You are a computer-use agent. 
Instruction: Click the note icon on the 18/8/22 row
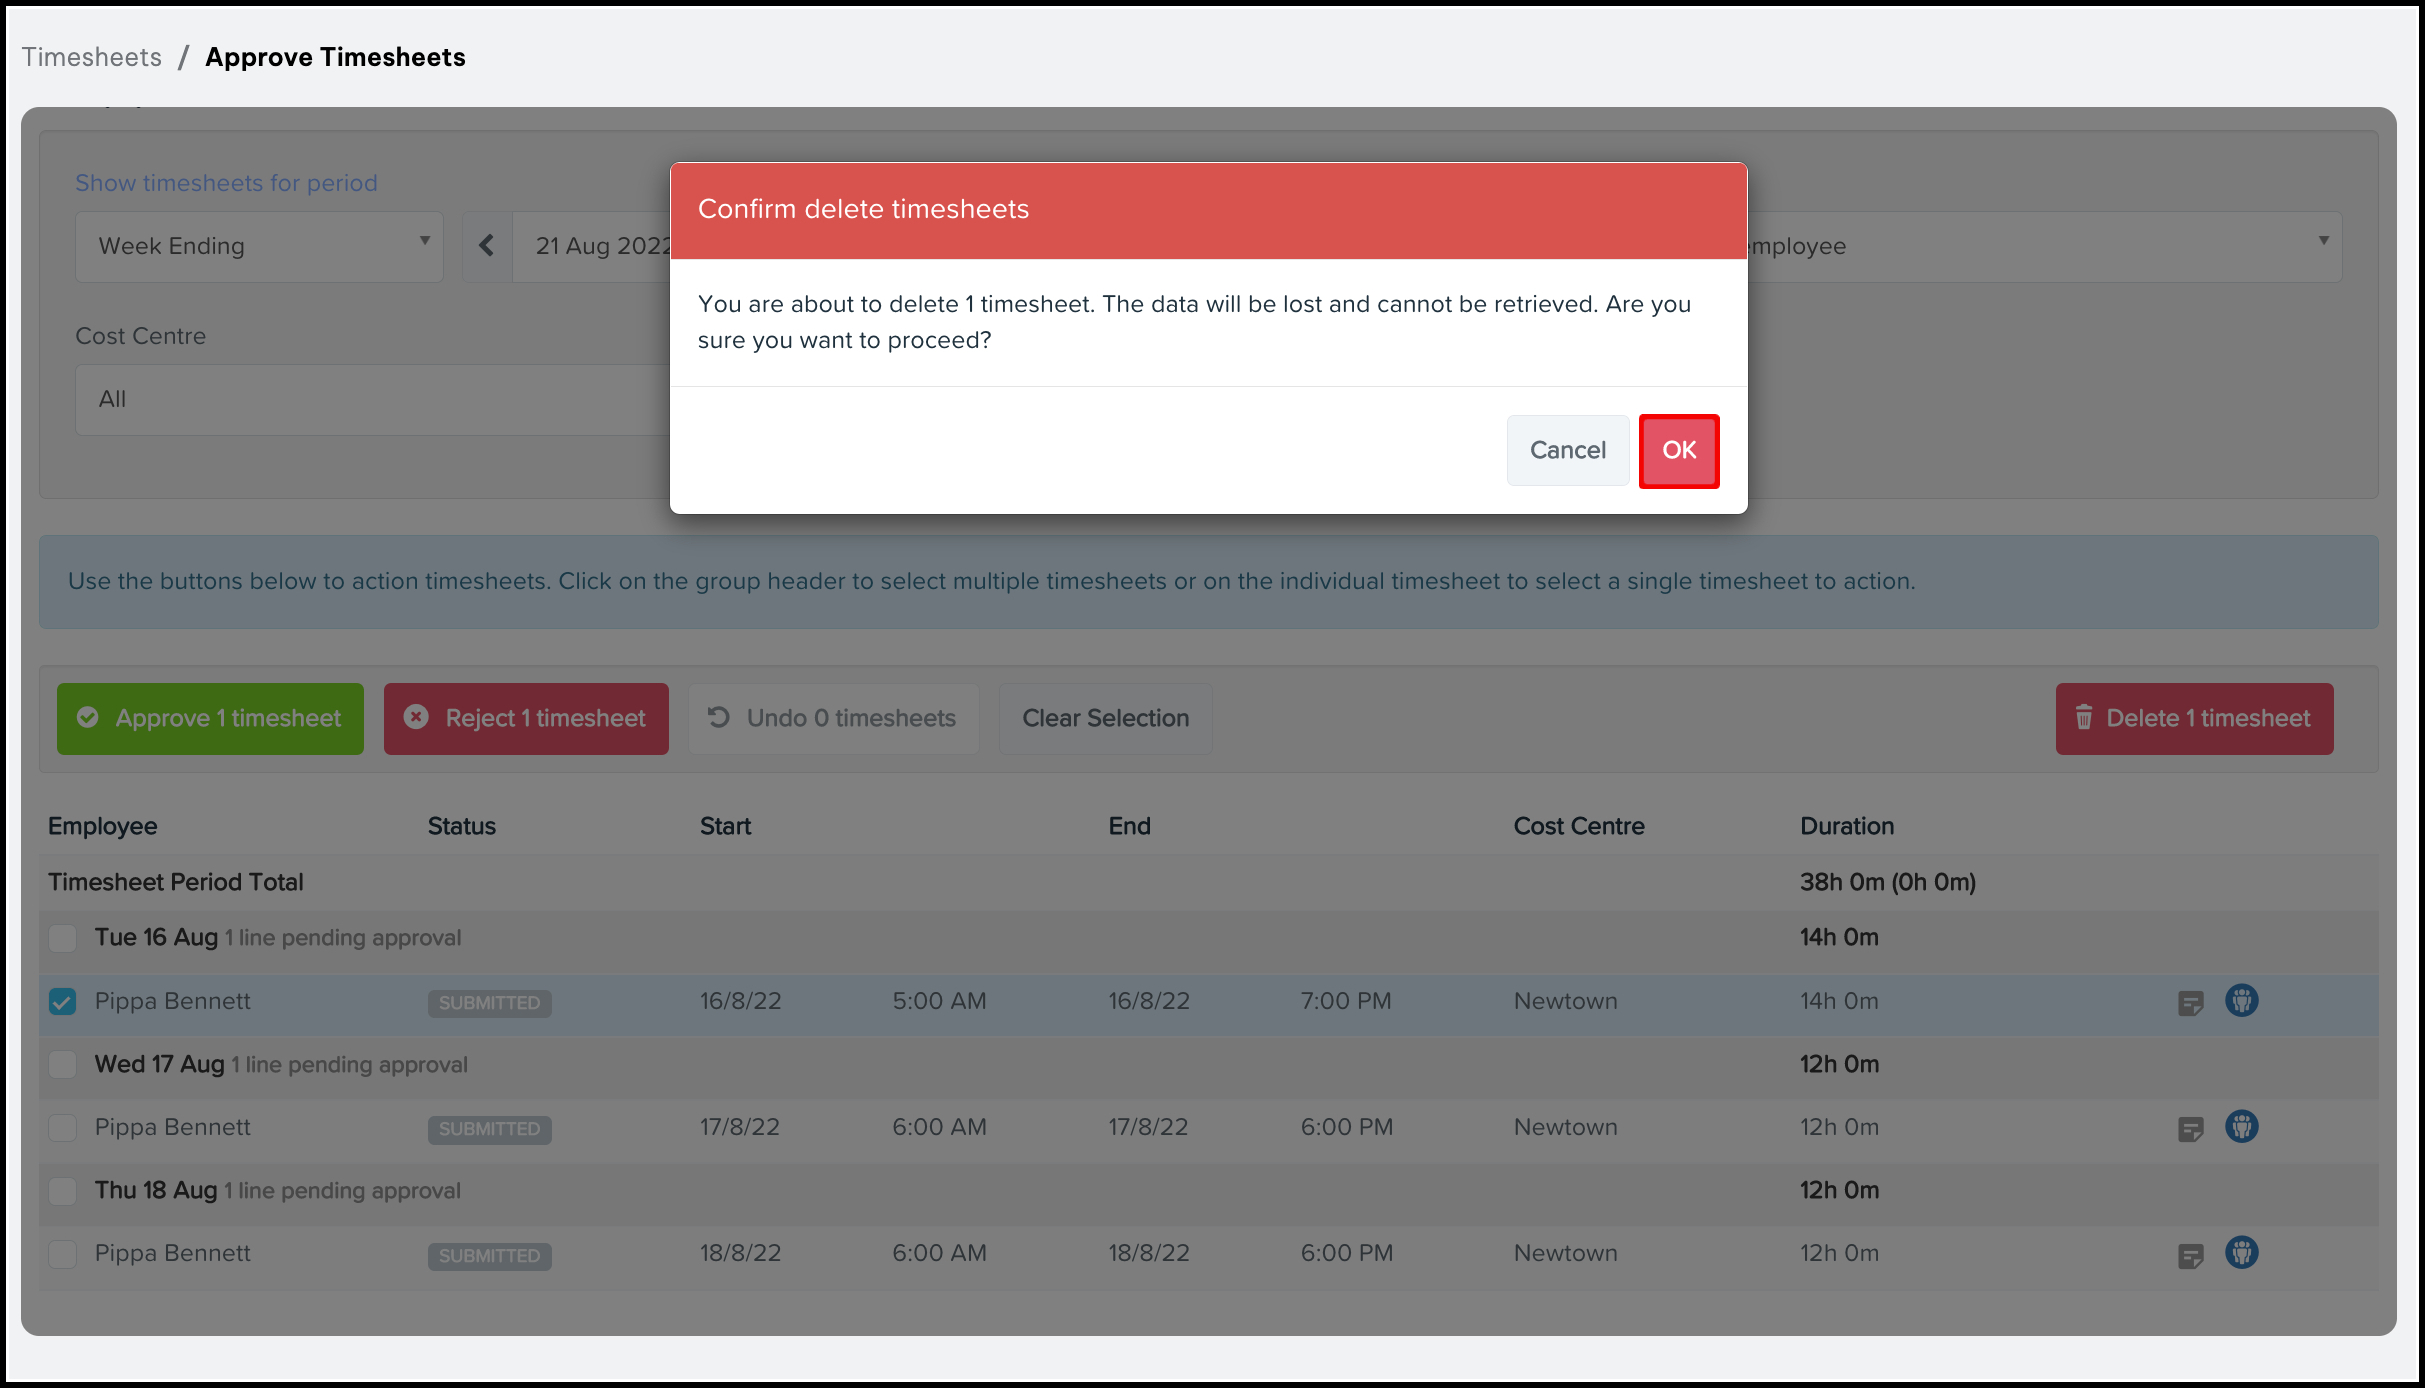click(2190, 1256)
